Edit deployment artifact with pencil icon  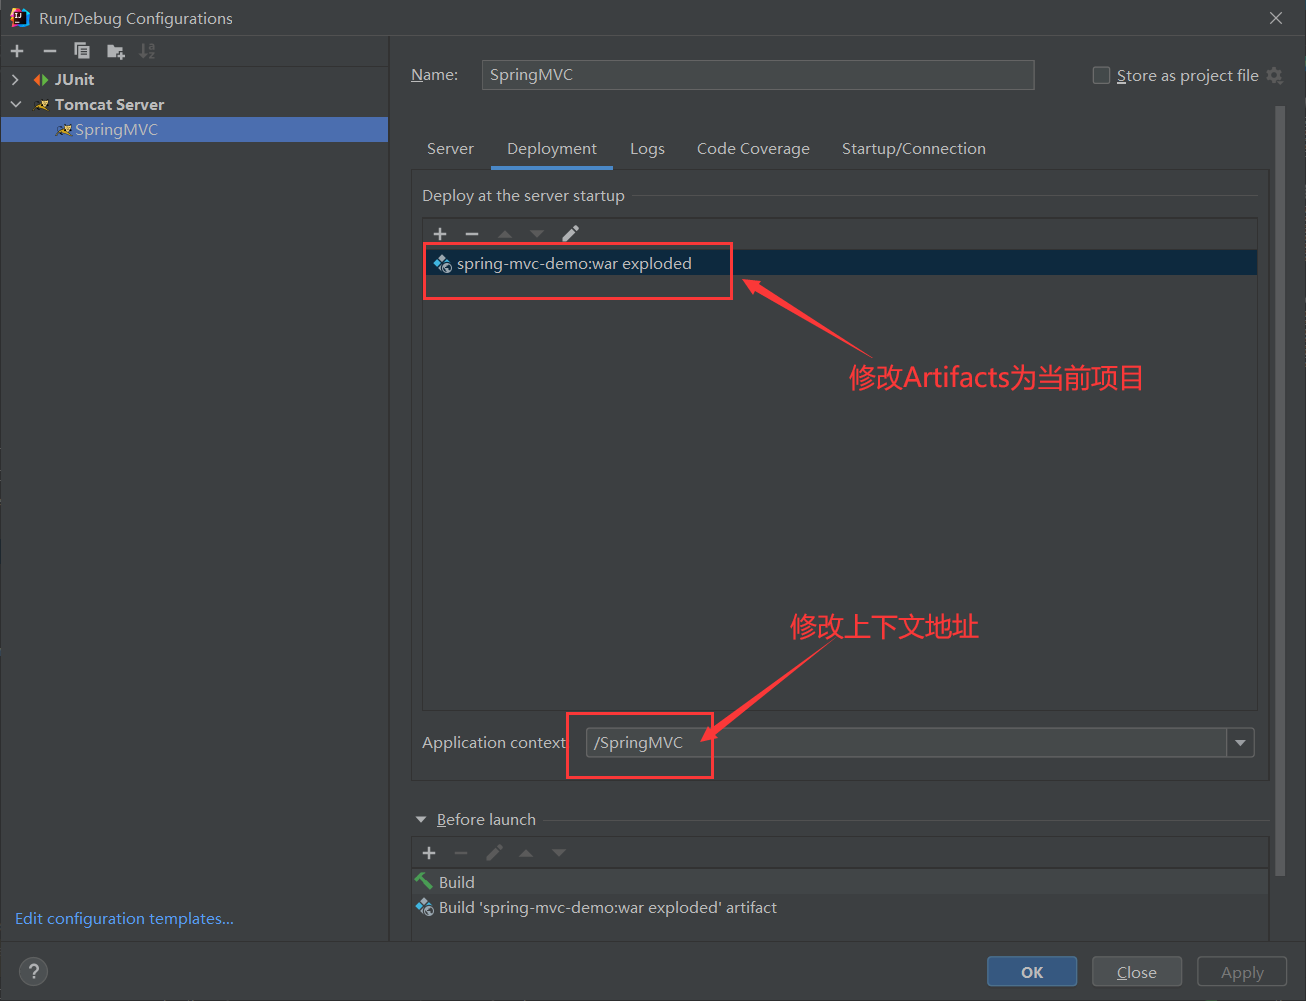click(x=570, y=234)
